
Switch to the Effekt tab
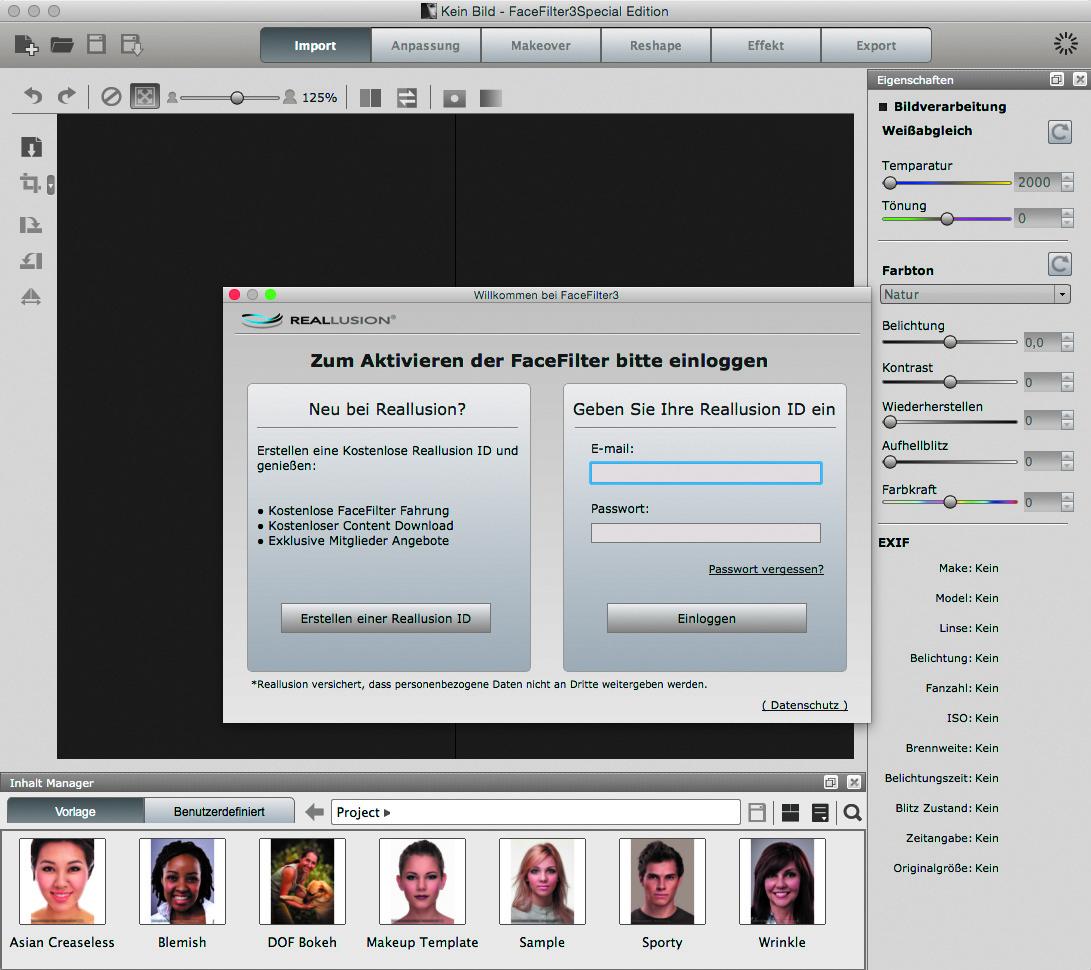tap(765, 45)
